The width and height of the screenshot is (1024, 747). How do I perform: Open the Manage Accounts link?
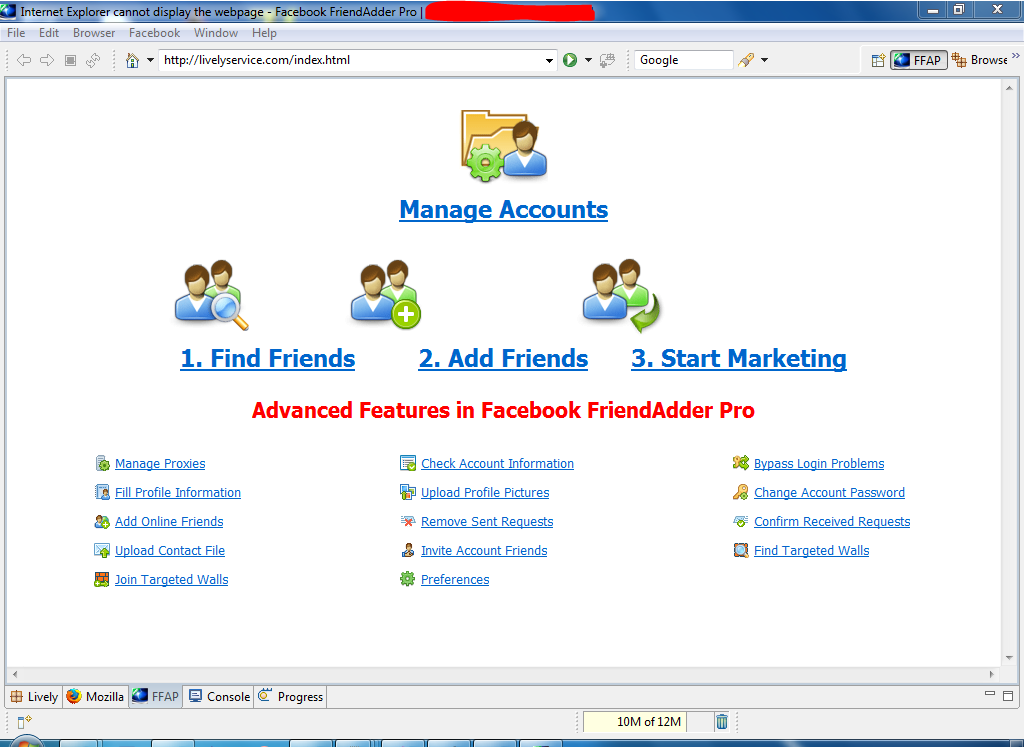[x=504, y=210]
